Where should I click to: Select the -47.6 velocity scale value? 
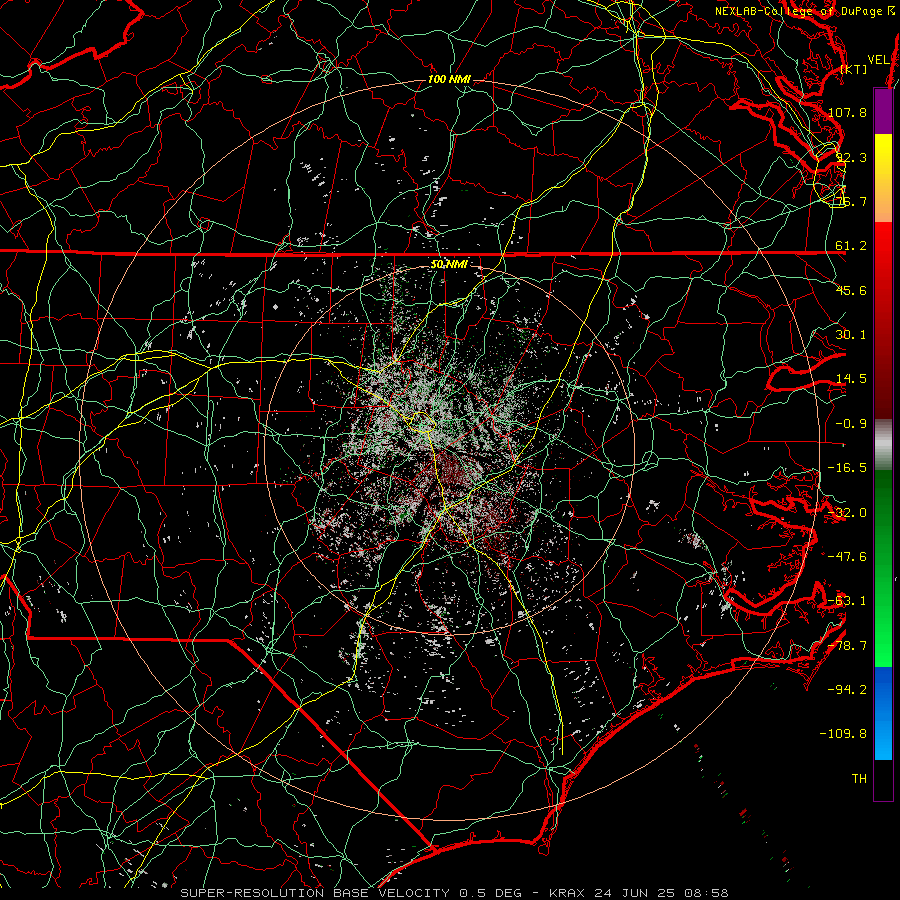847,557
